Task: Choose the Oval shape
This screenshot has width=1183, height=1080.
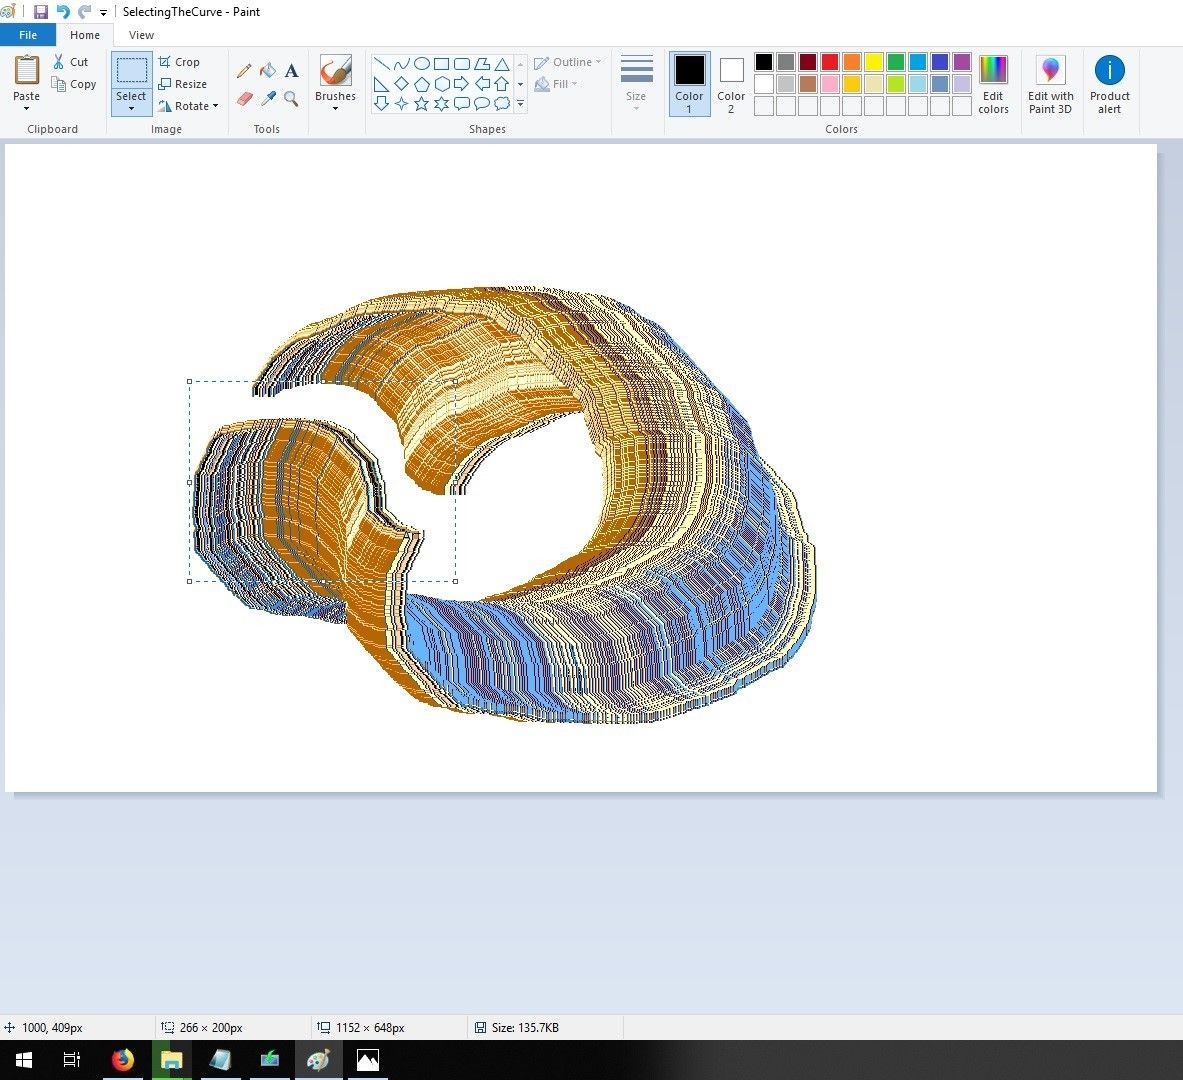Action: point(422,63)
